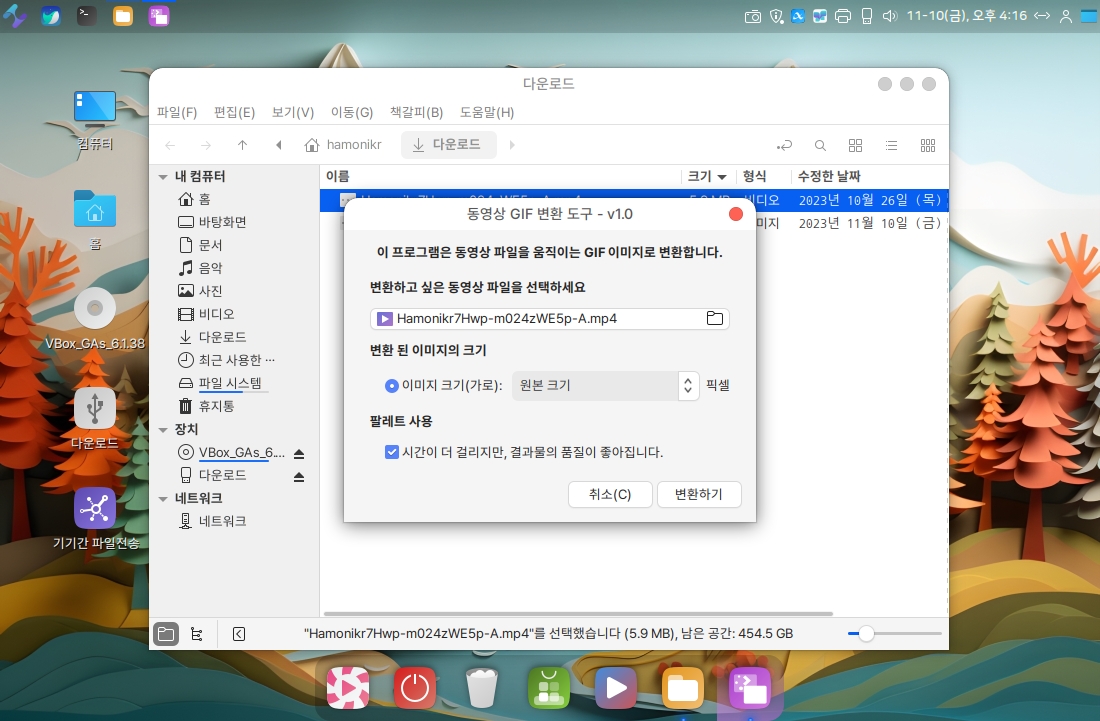Open the 원본 크기 size dropdown

click(604, 385)
